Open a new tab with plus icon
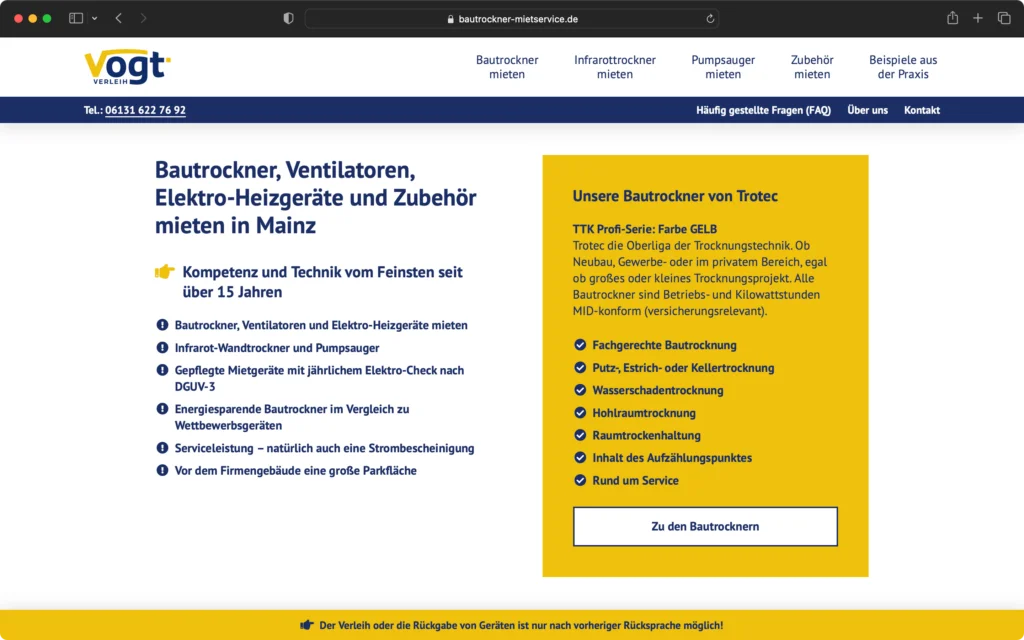 pos(978,18)
